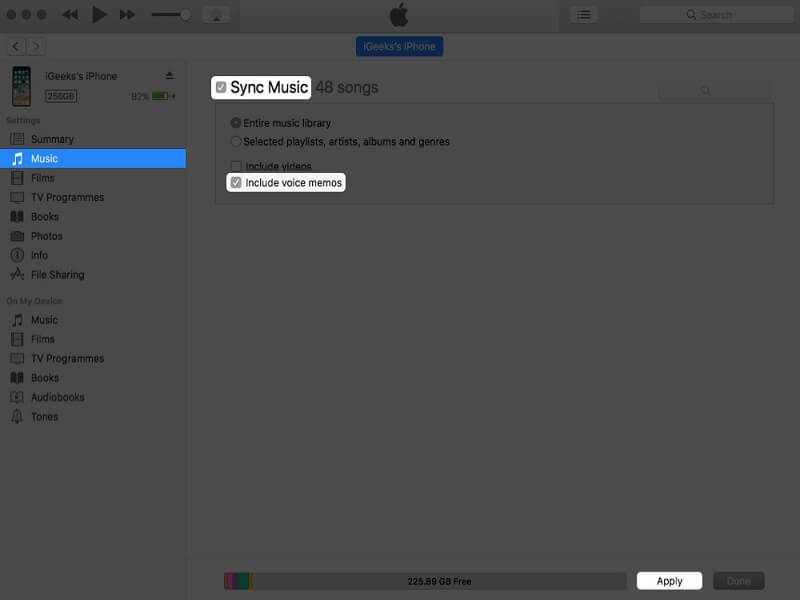
Task: Click the 48 songs count text
Action: 346,87
